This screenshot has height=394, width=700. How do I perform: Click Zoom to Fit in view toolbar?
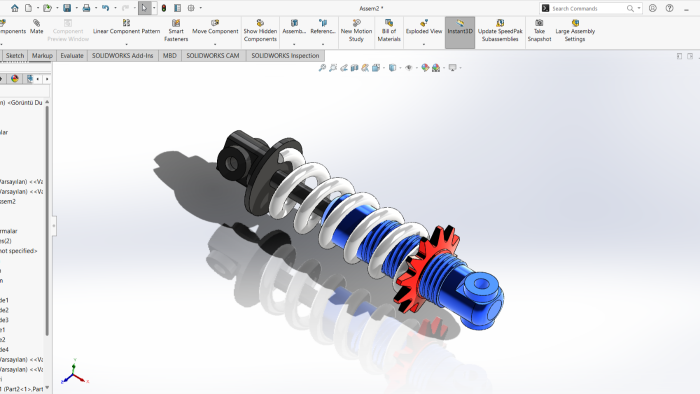pyautogui.click(x=322, y=68)
